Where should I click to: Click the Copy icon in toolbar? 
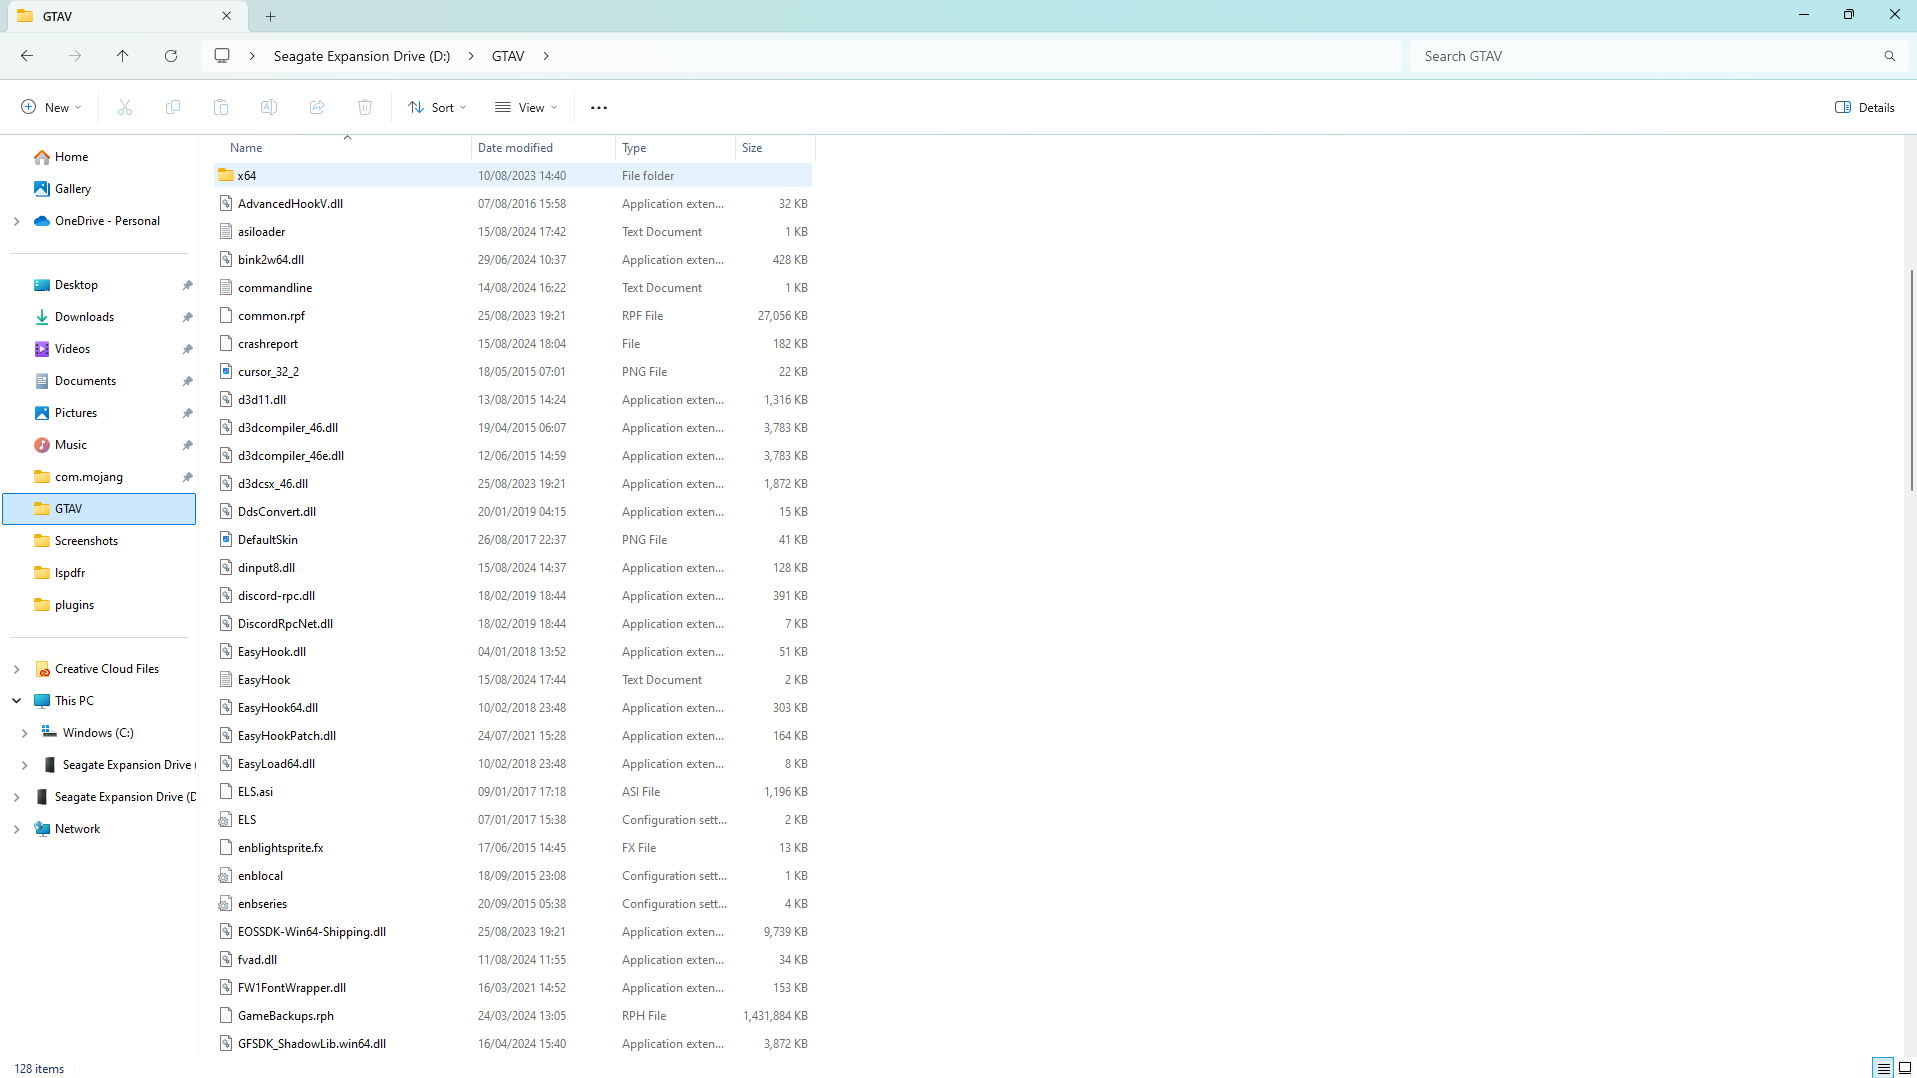coord(173,107)
